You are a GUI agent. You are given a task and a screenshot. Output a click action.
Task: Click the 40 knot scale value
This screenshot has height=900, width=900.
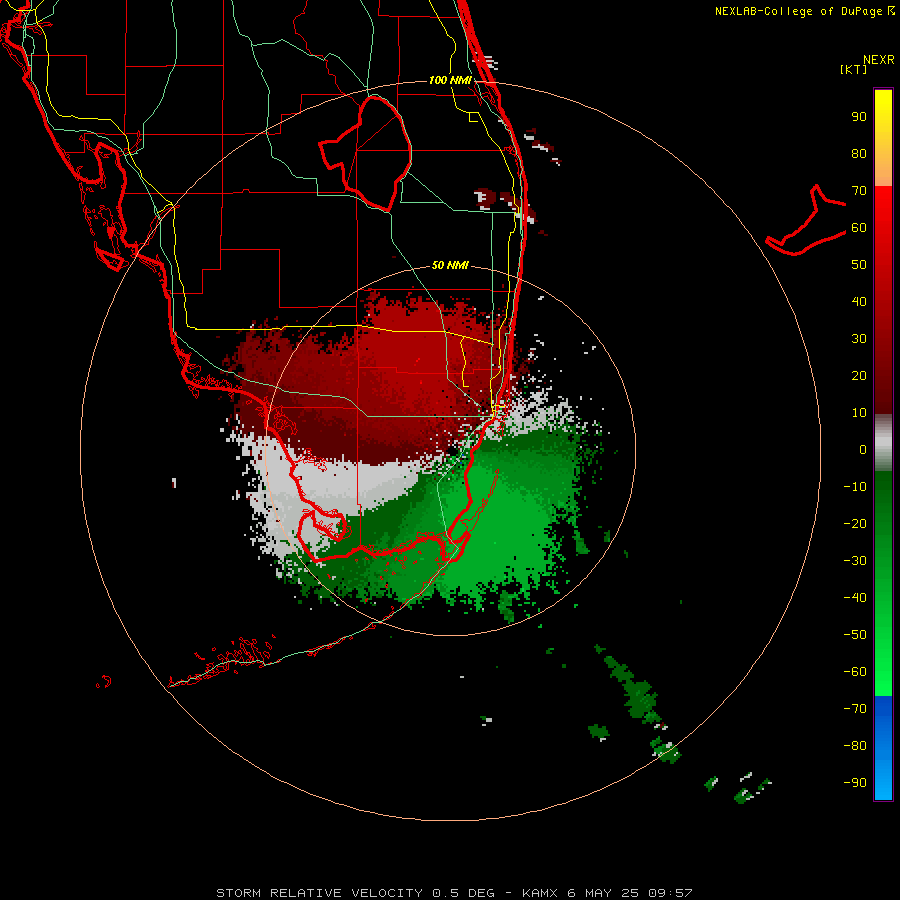pyautogui.click(x=859, y=302)
